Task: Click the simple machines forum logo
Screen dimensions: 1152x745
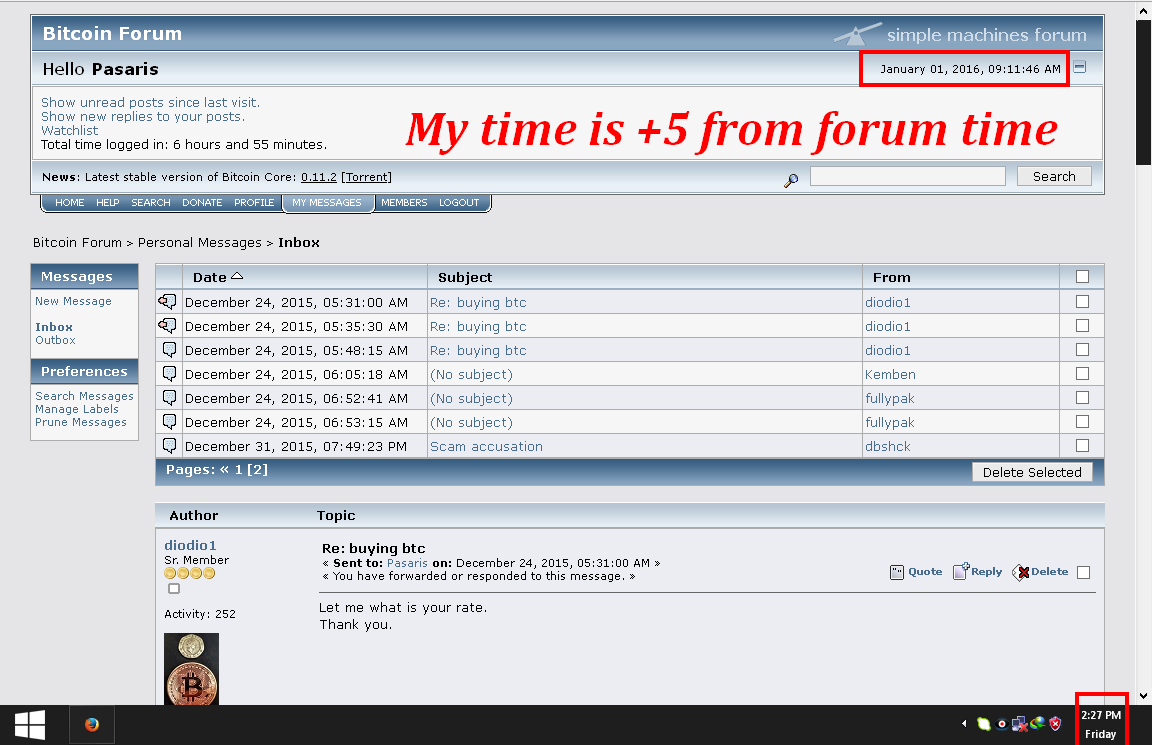Action: coord(961,34)
